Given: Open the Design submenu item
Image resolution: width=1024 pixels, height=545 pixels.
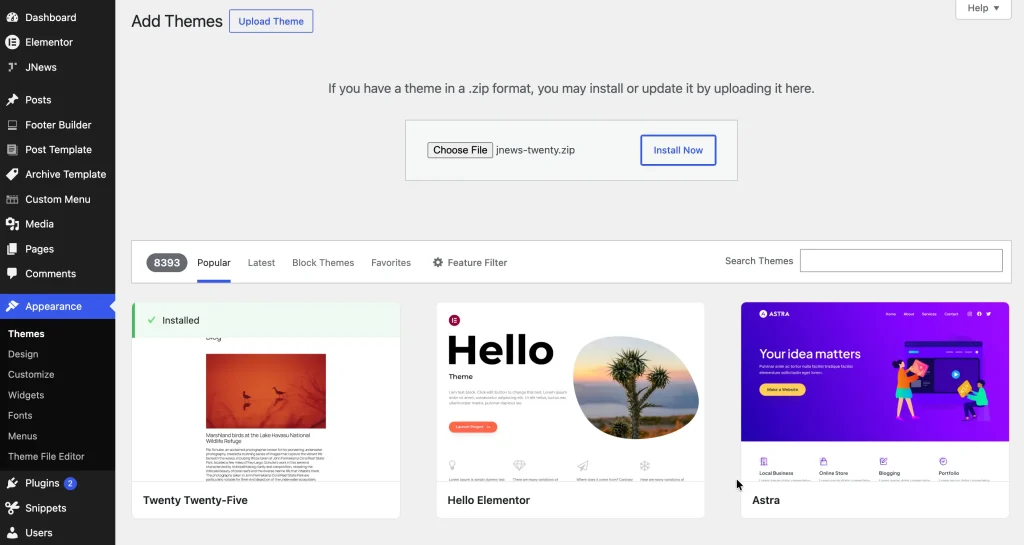Looking at the screenshot, I should tap(23, 354).
